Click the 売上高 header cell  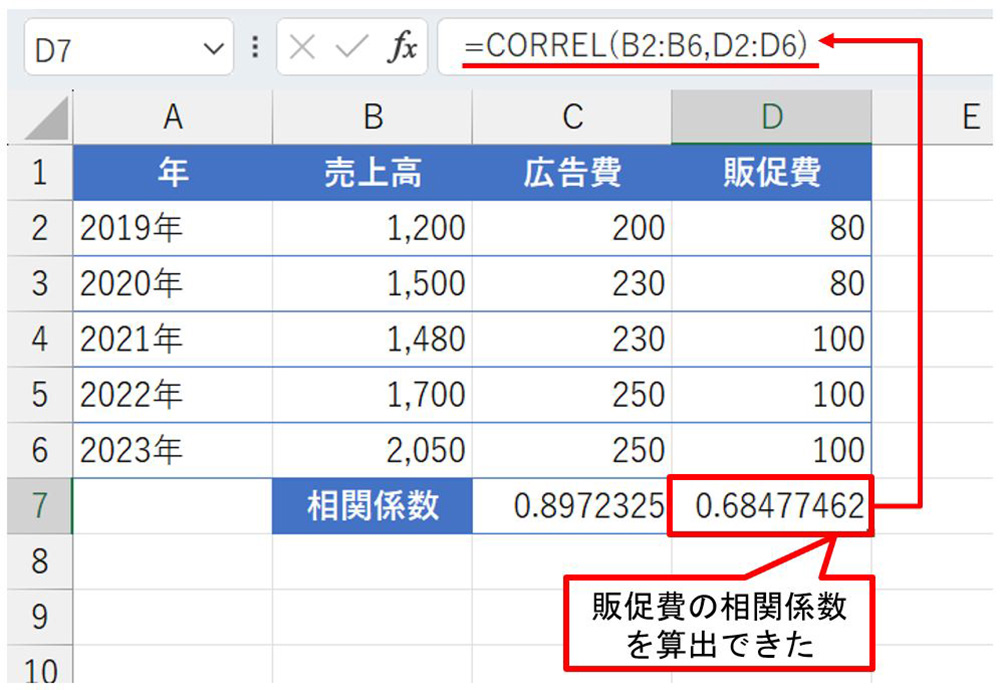pos(372,173)
